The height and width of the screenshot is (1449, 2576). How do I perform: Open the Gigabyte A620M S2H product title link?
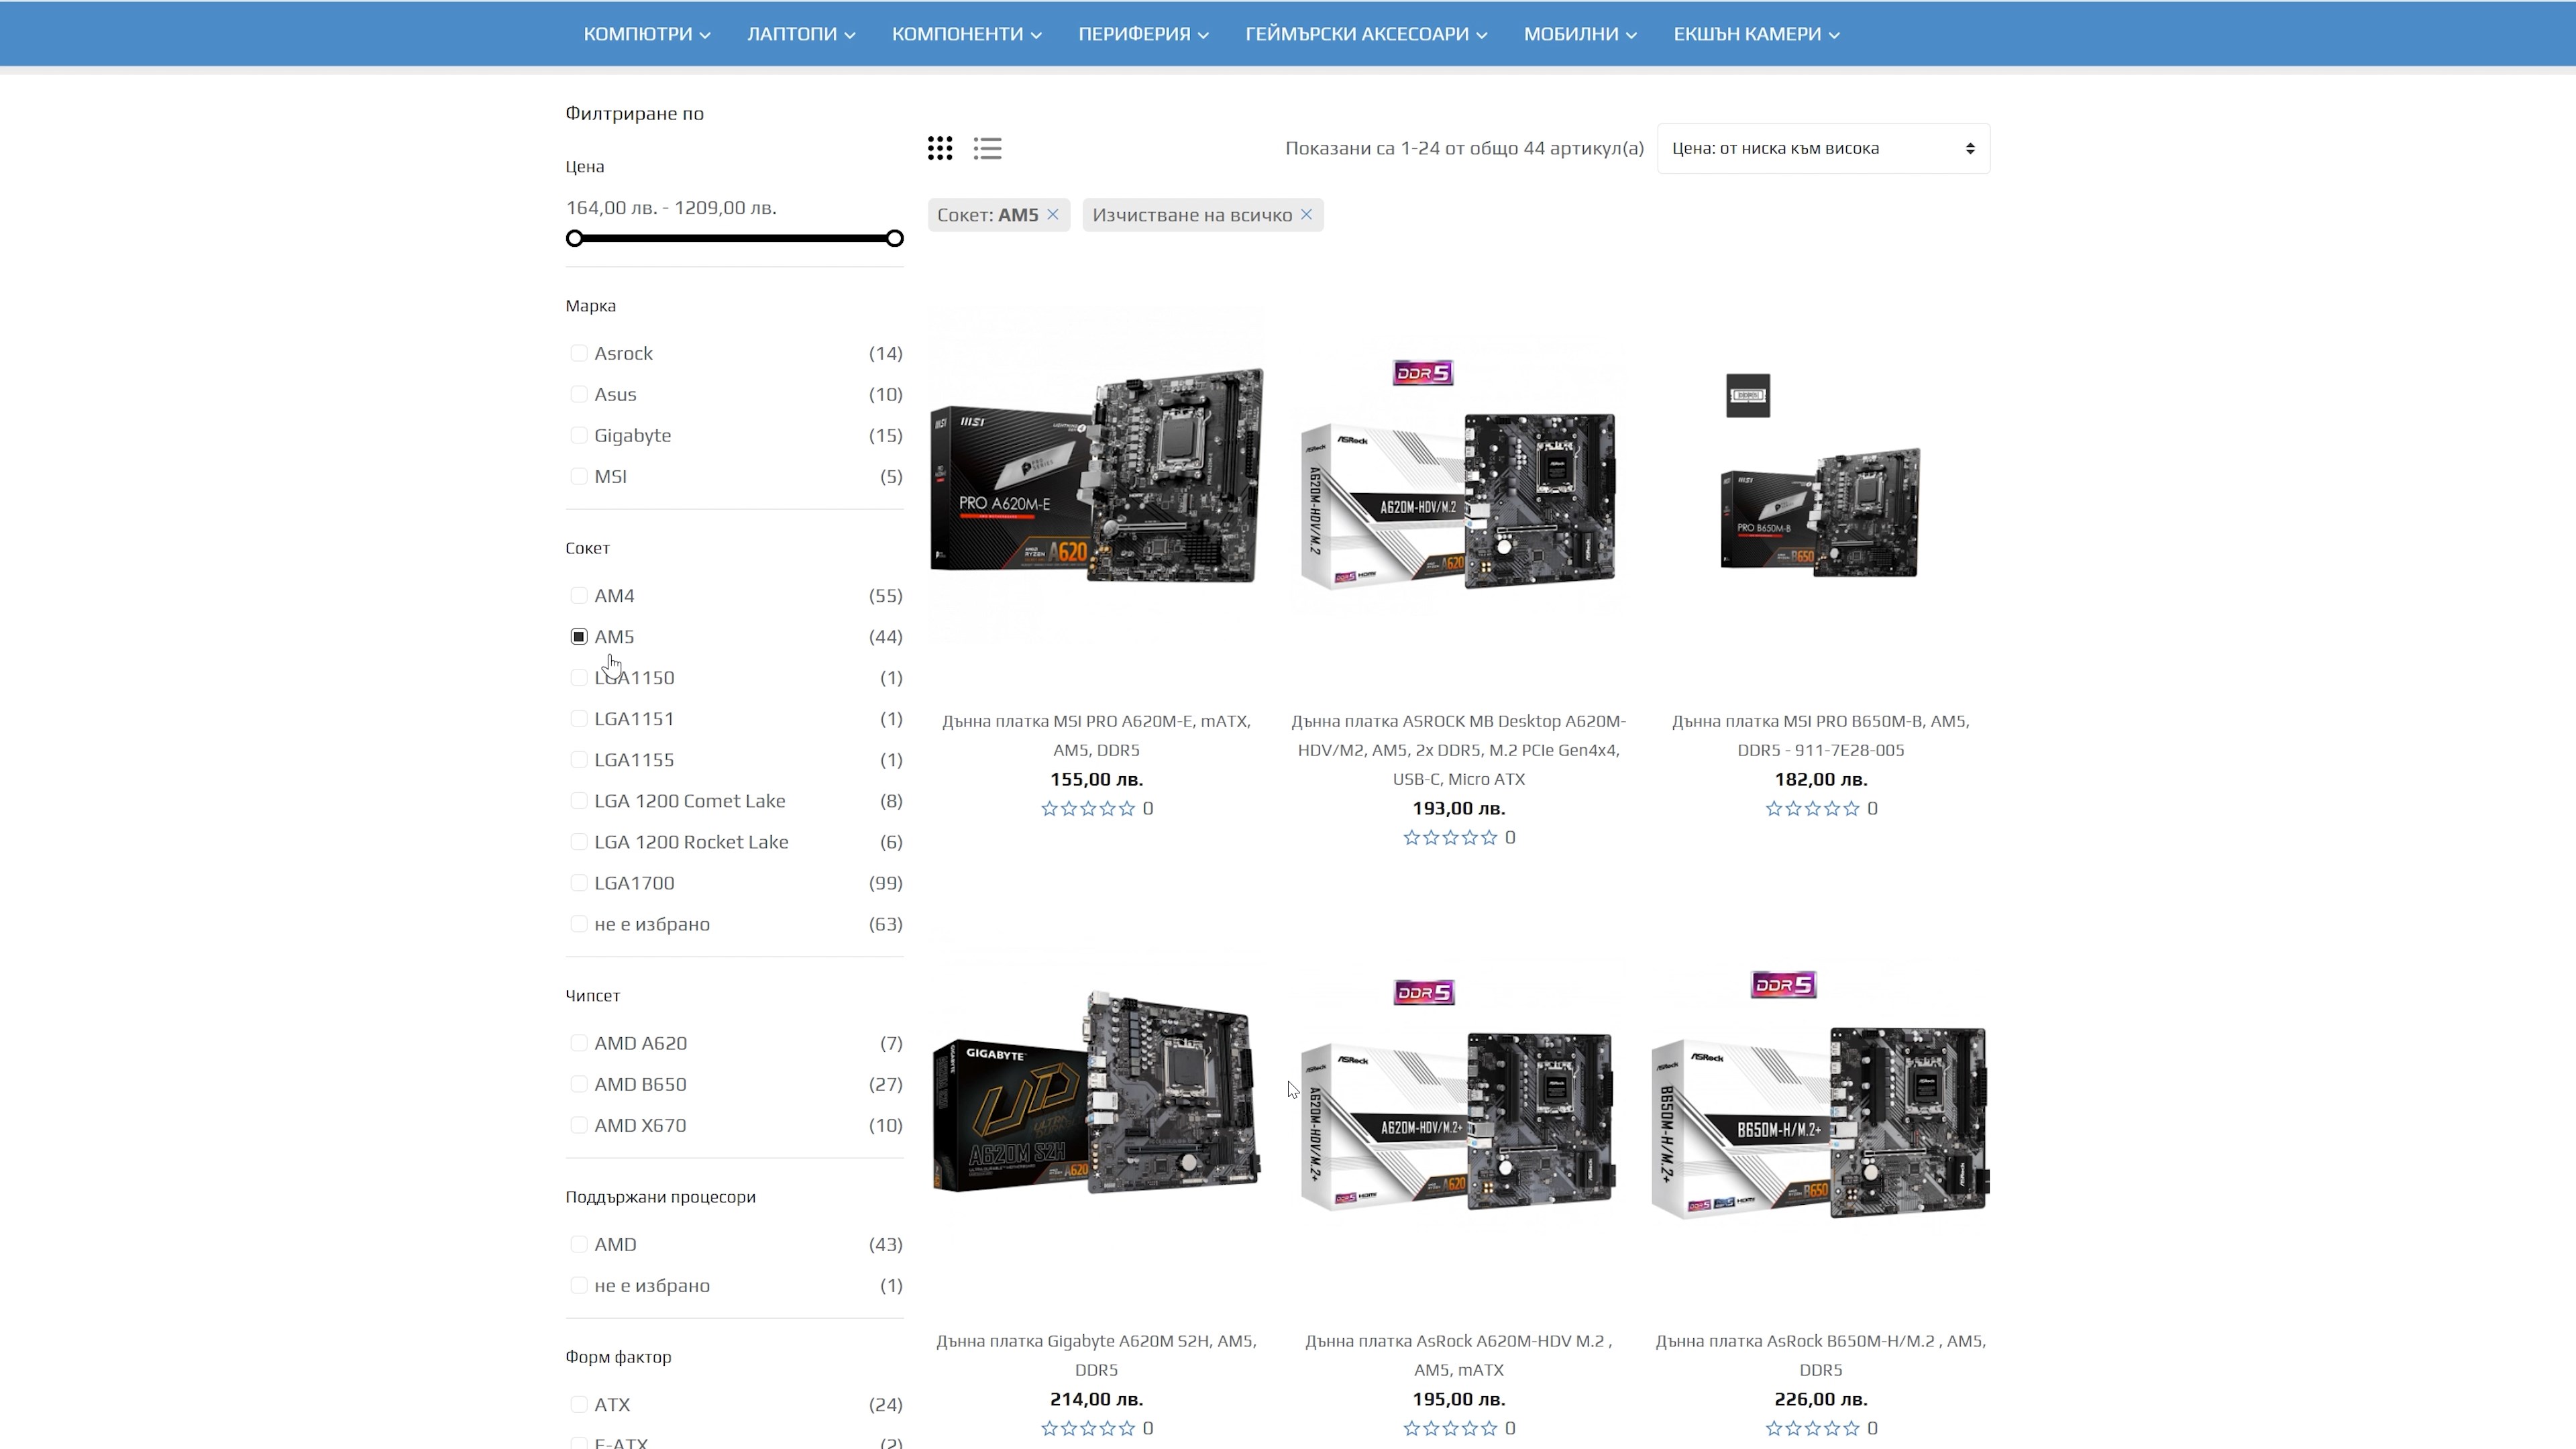(x=1096, y=1355)
